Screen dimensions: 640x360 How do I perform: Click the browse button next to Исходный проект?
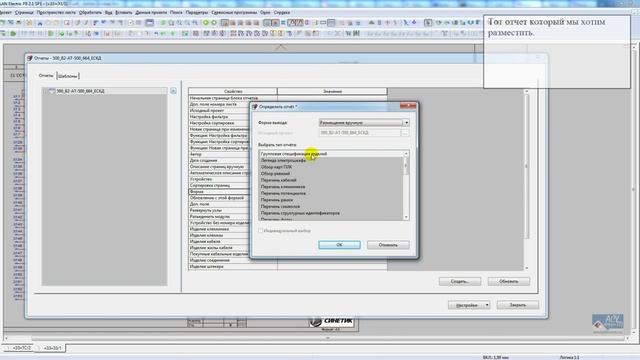[x=404, y=133]
